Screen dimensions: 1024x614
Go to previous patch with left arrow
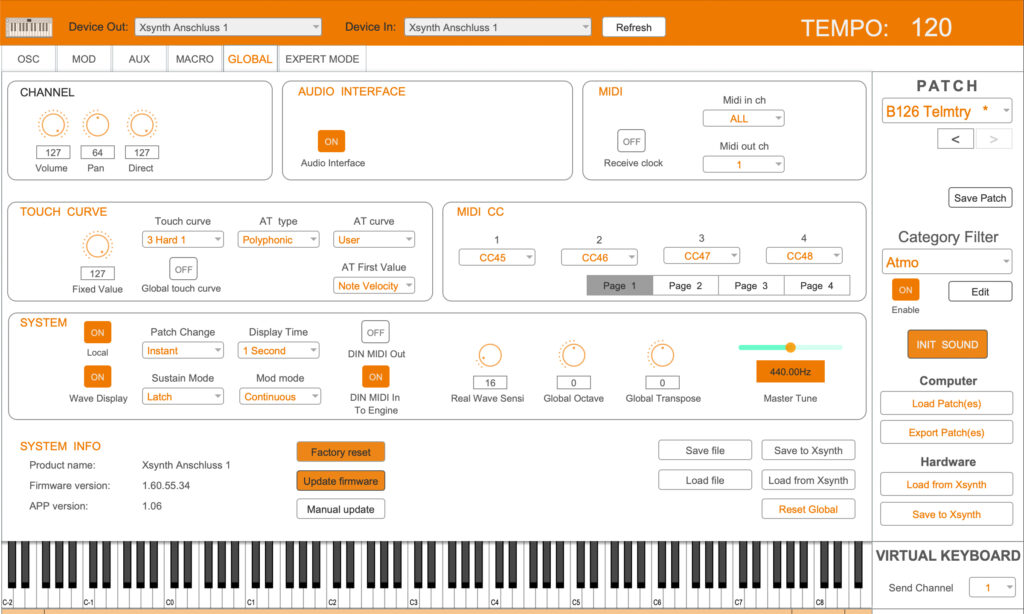955,139
